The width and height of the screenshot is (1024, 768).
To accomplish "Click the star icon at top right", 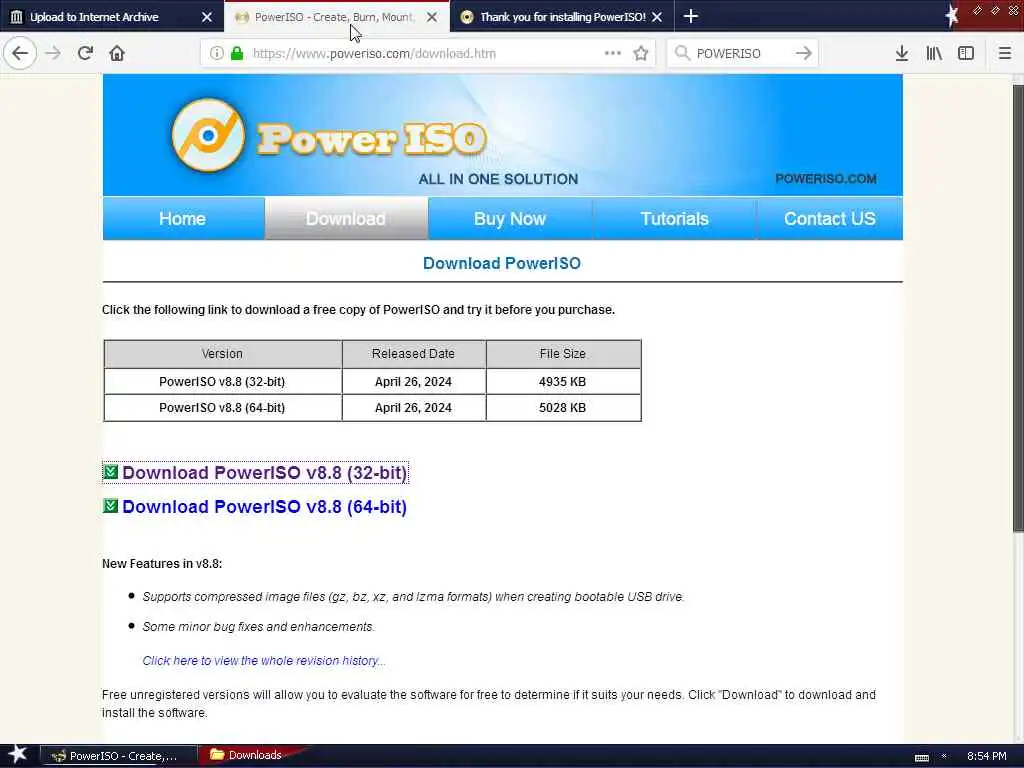I will pyautogui.click(x=952, y=16).
